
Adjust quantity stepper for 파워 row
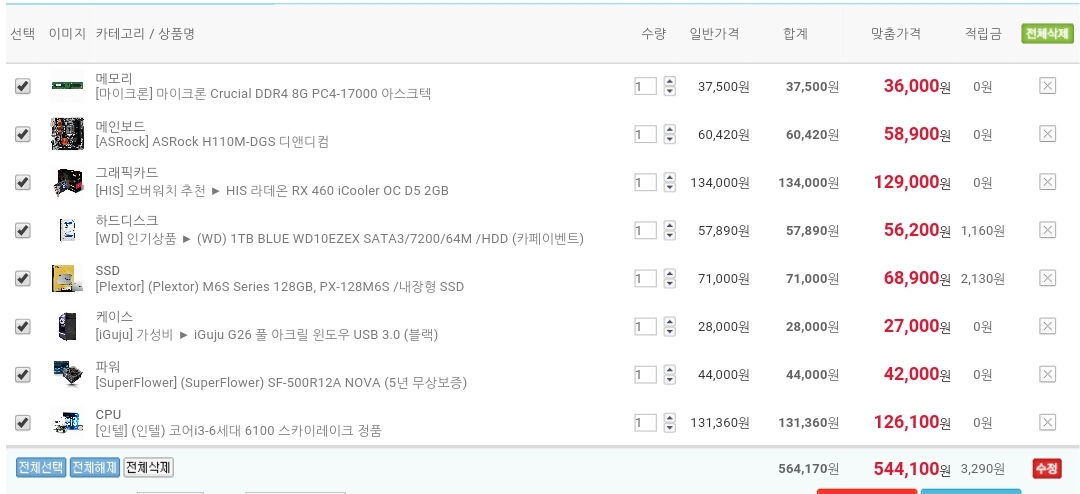[669, 374]
